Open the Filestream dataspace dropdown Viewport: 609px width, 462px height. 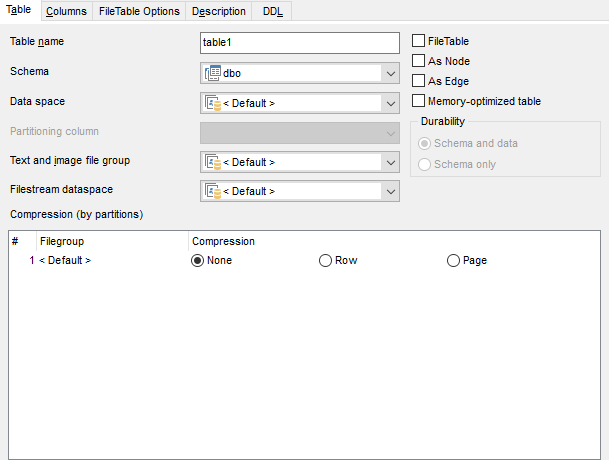389,191
